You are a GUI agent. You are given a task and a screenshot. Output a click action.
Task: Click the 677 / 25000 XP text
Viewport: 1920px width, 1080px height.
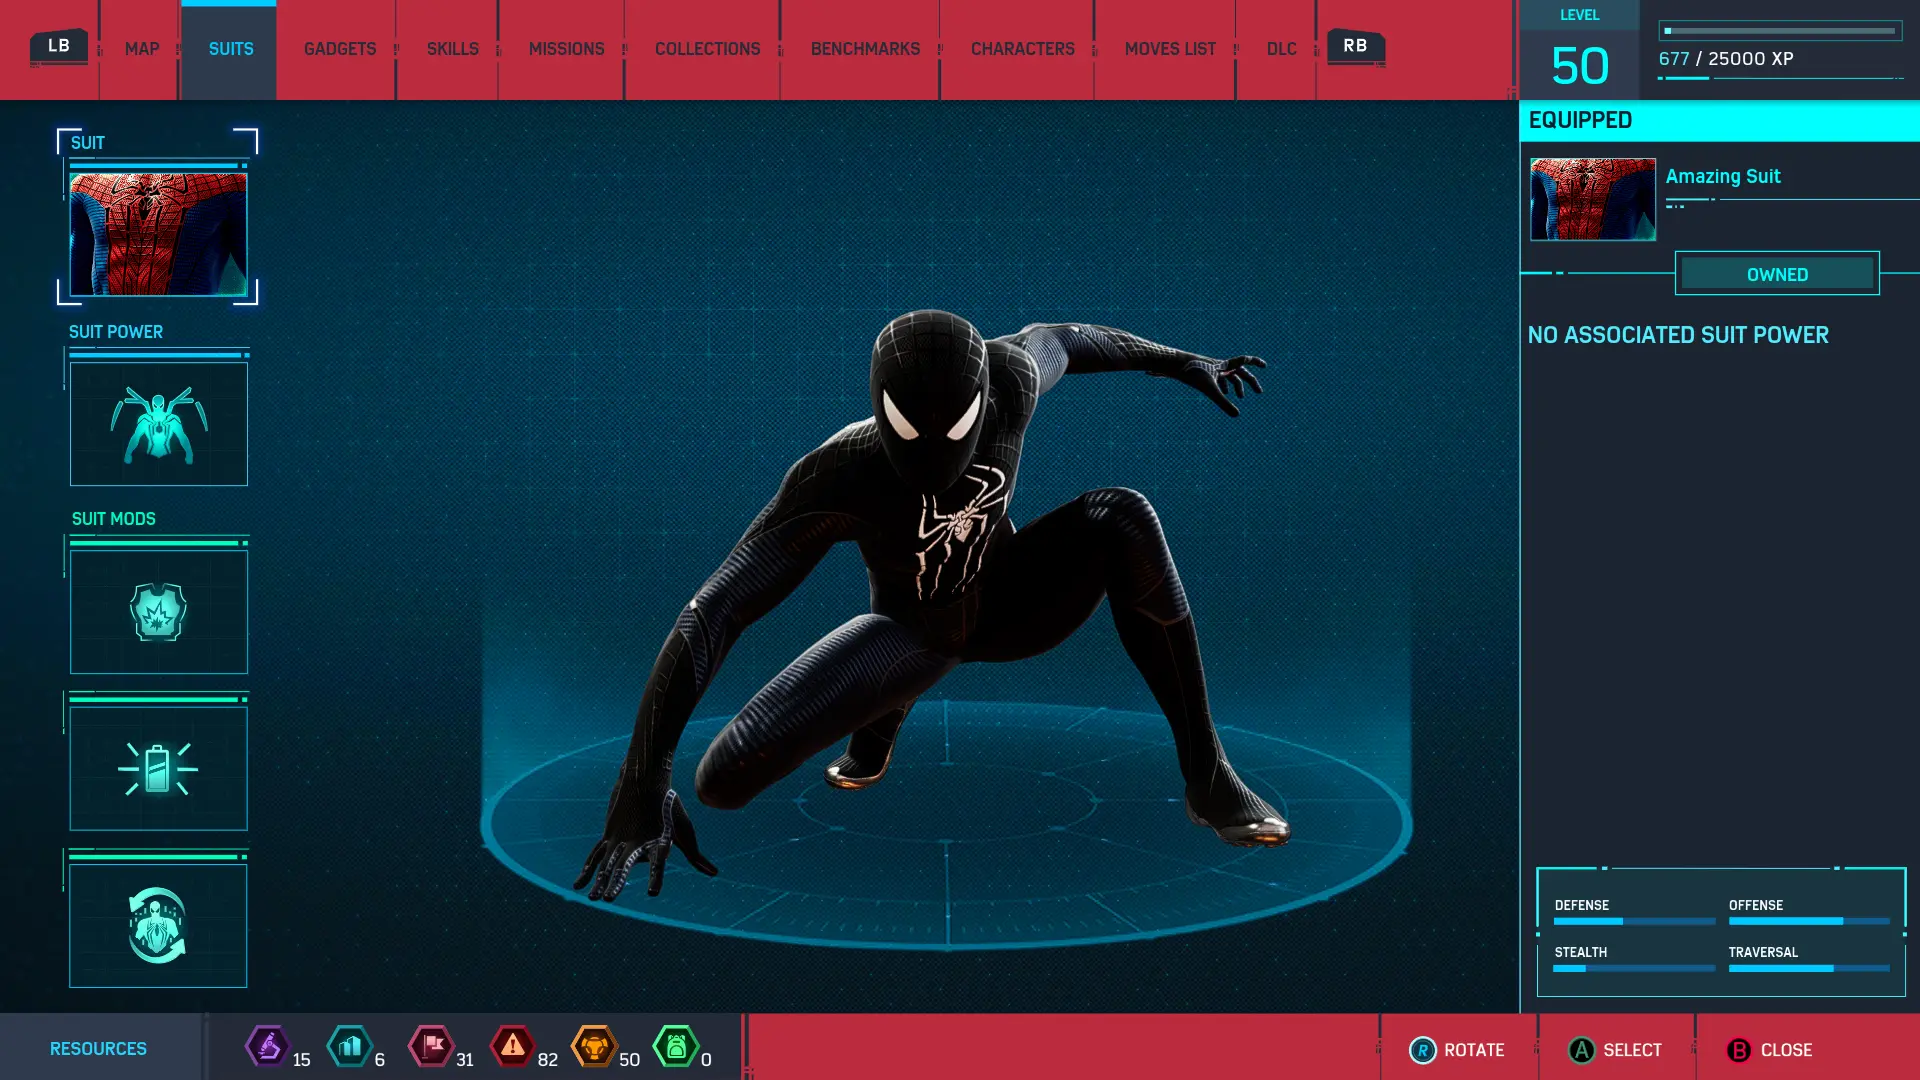[1726, 59]
